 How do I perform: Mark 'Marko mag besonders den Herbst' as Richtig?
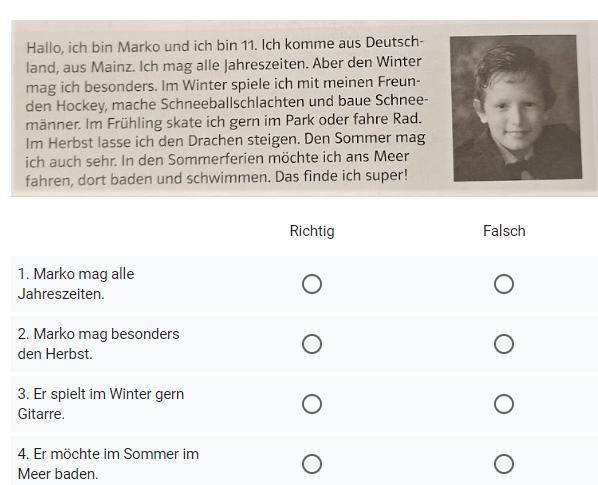(312, 344)
